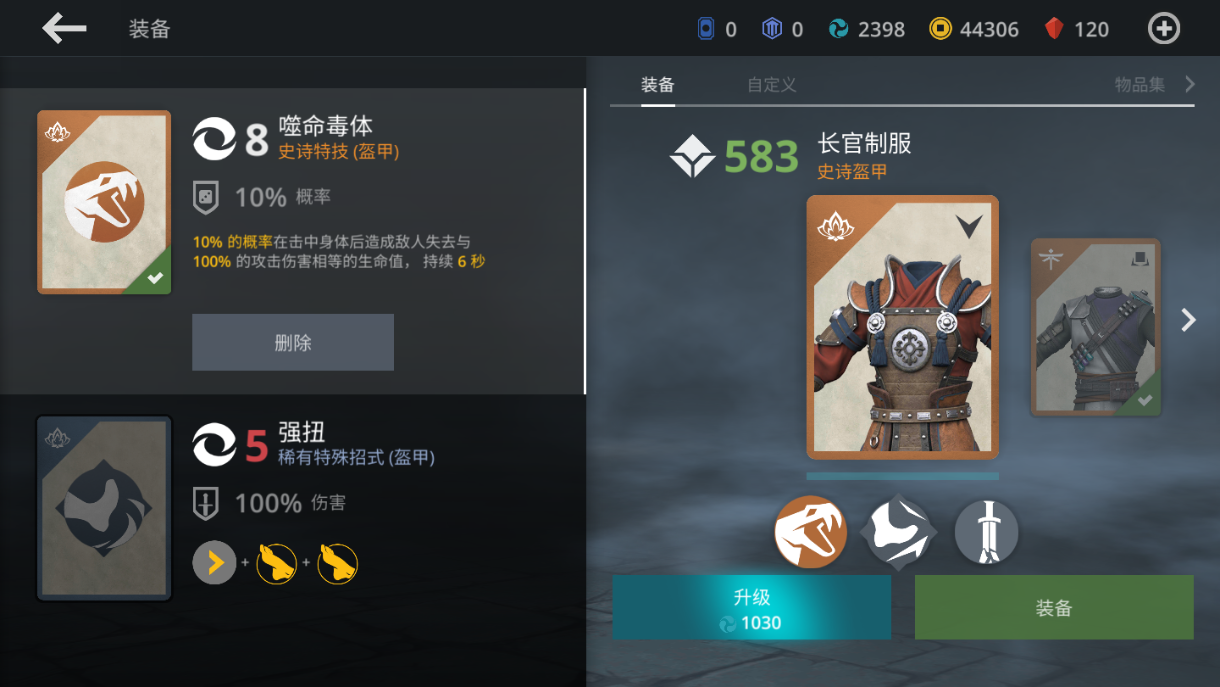Show the next armor with the right chevron
1220x687 pixels.
(1188, 320)
